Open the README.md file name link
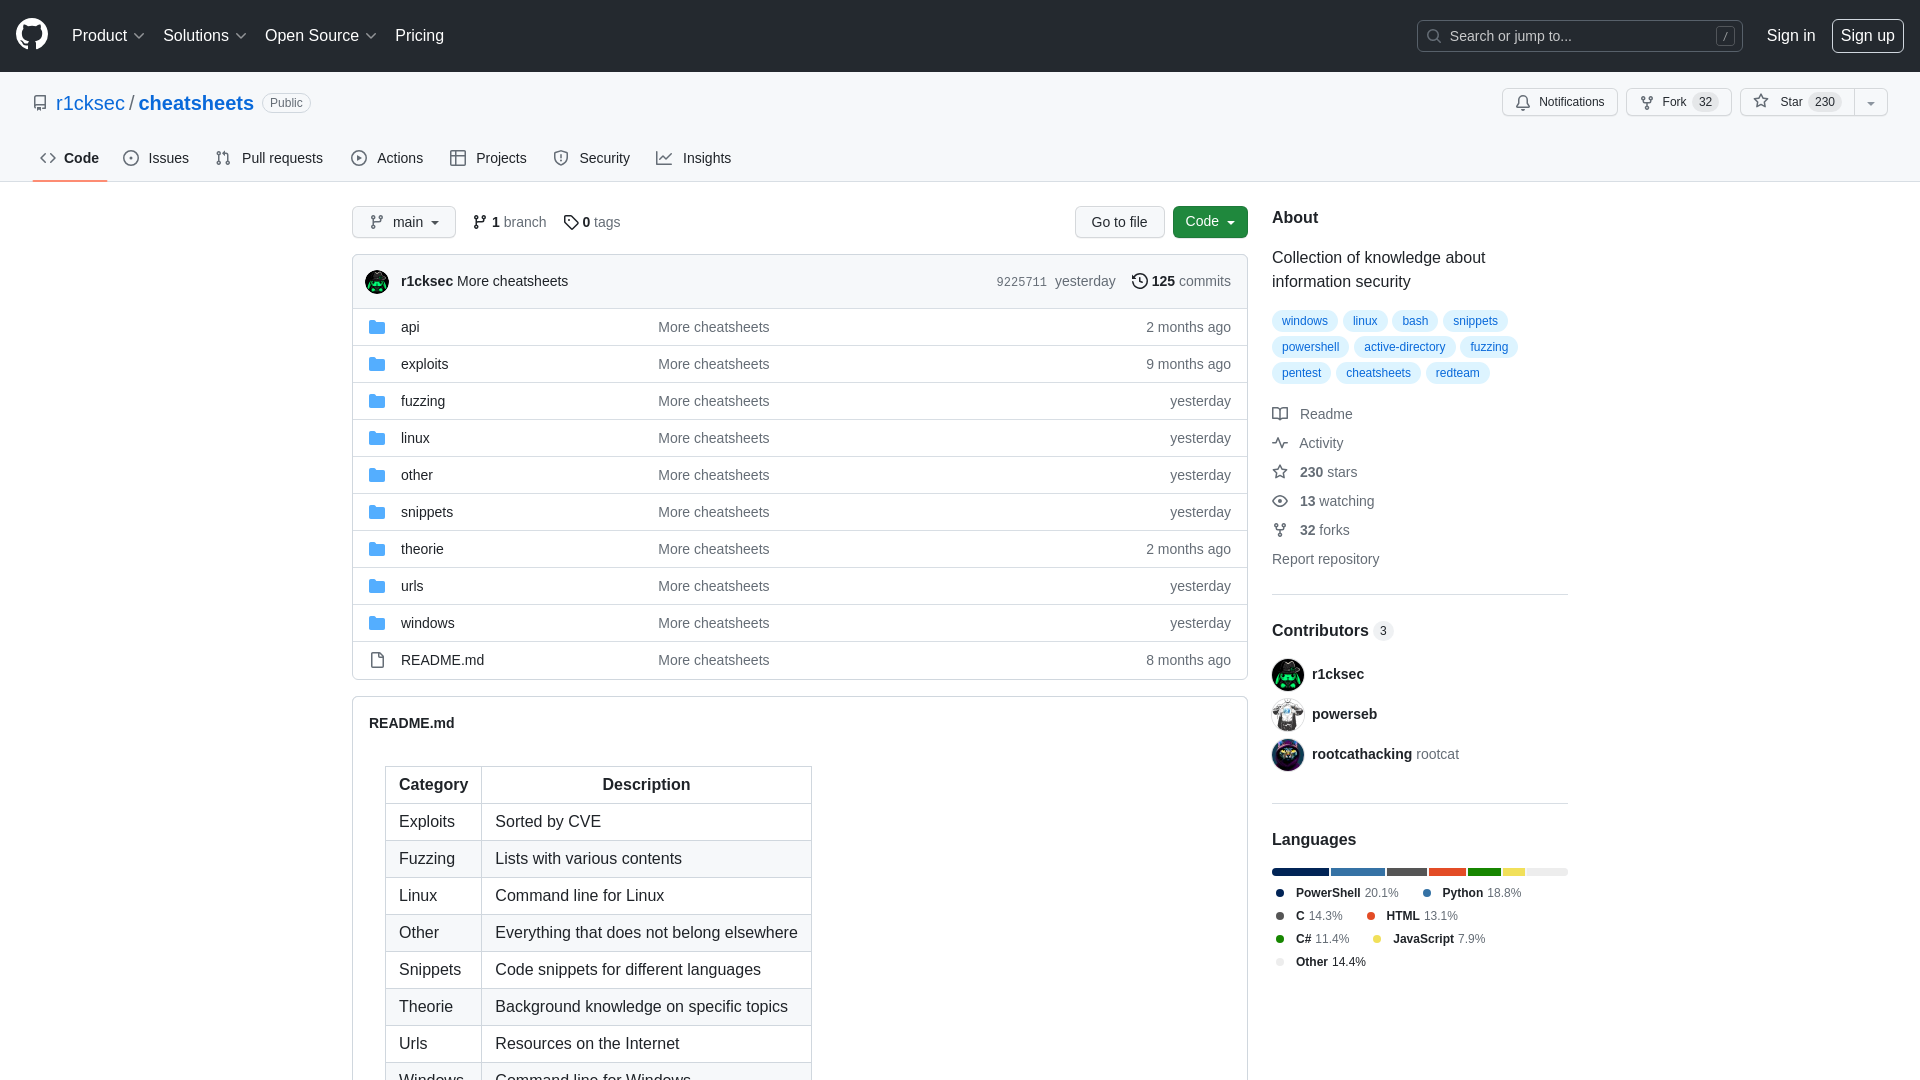This screenshot has height=1080, width=1920. pos(442,660)
